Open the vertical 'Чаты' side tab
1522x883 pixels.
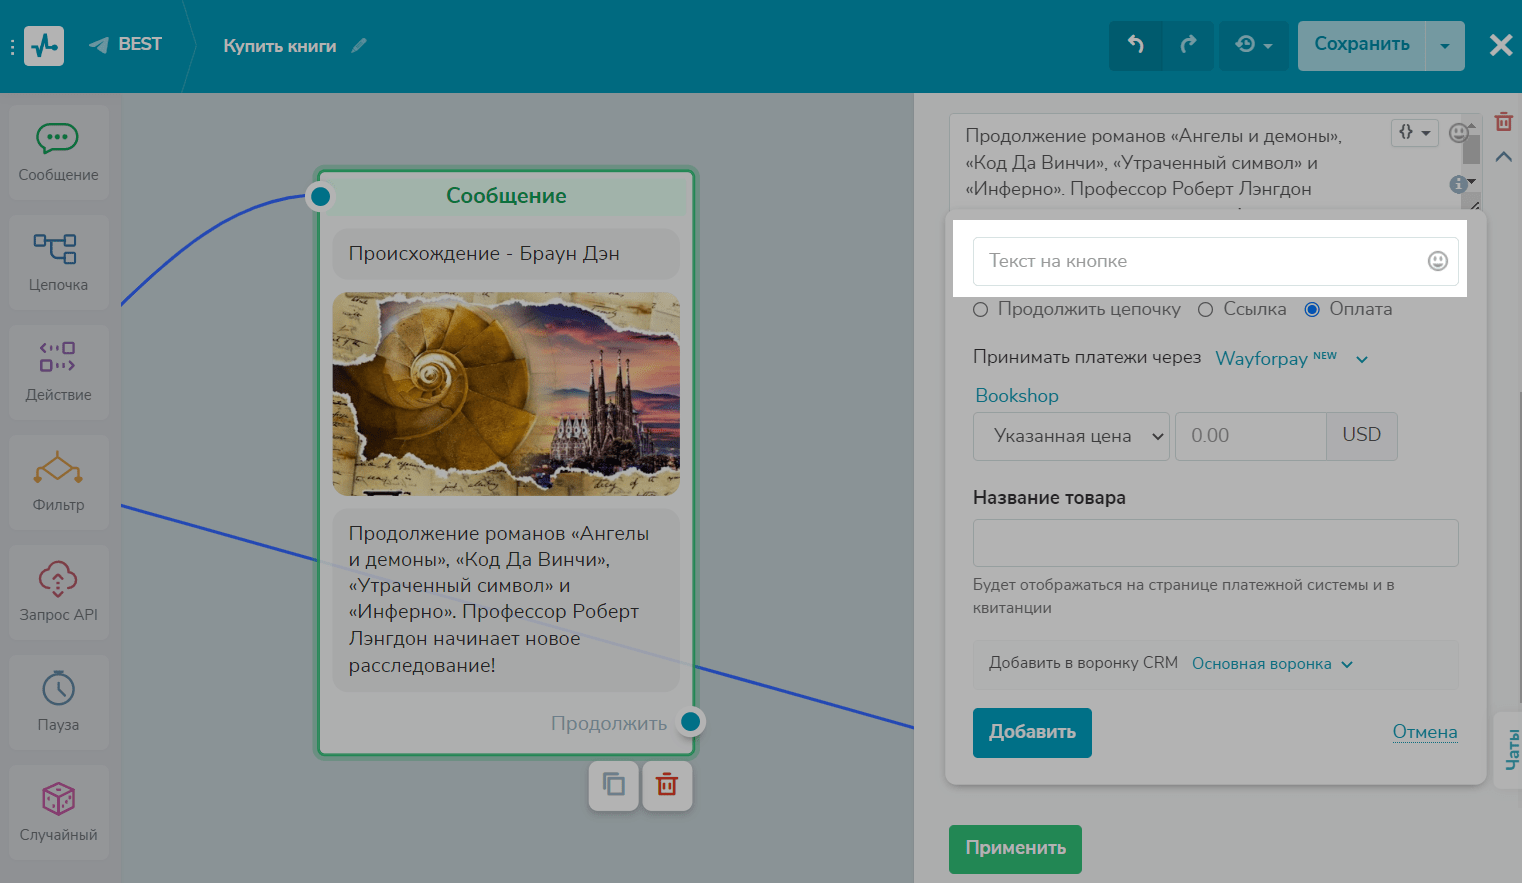[x=1511, y=750]
